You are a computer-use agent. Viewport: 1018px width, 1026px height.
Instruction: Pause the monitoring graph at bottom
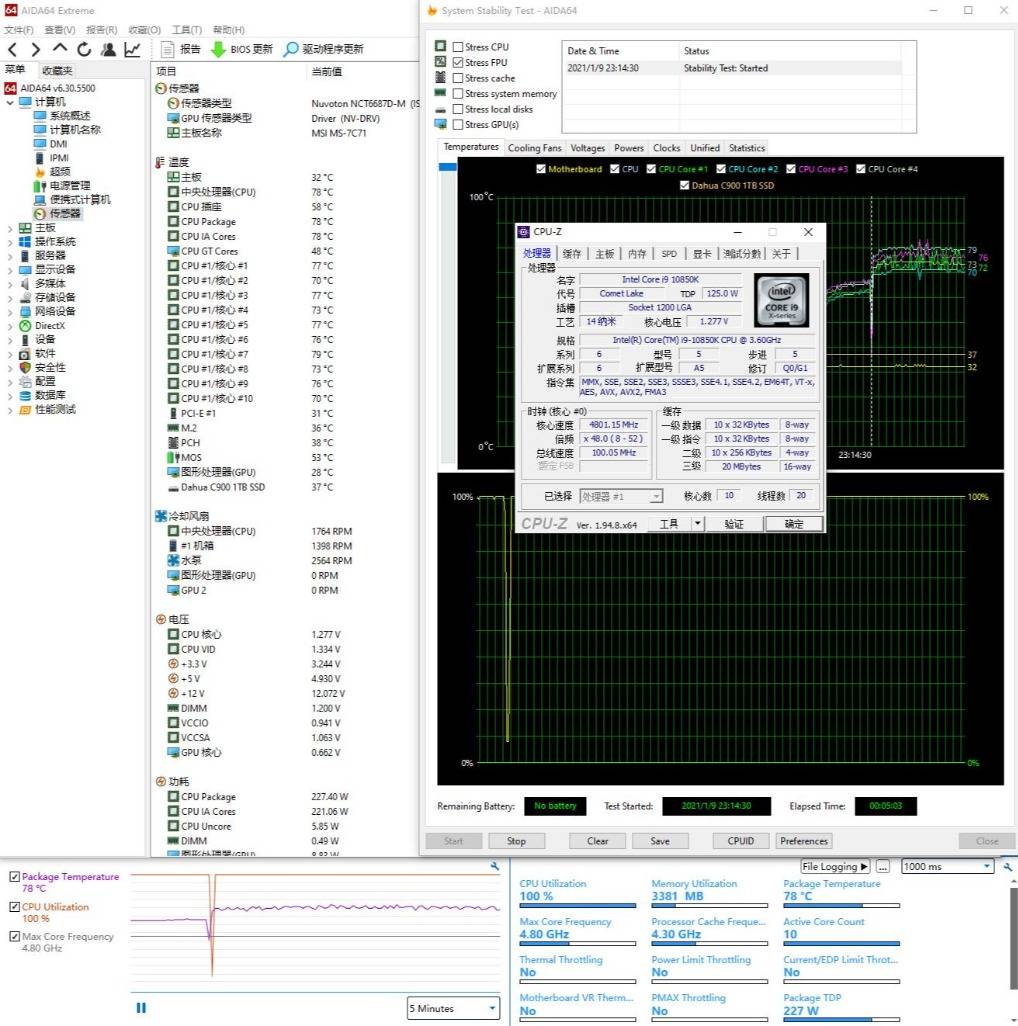coord(141,1008)
